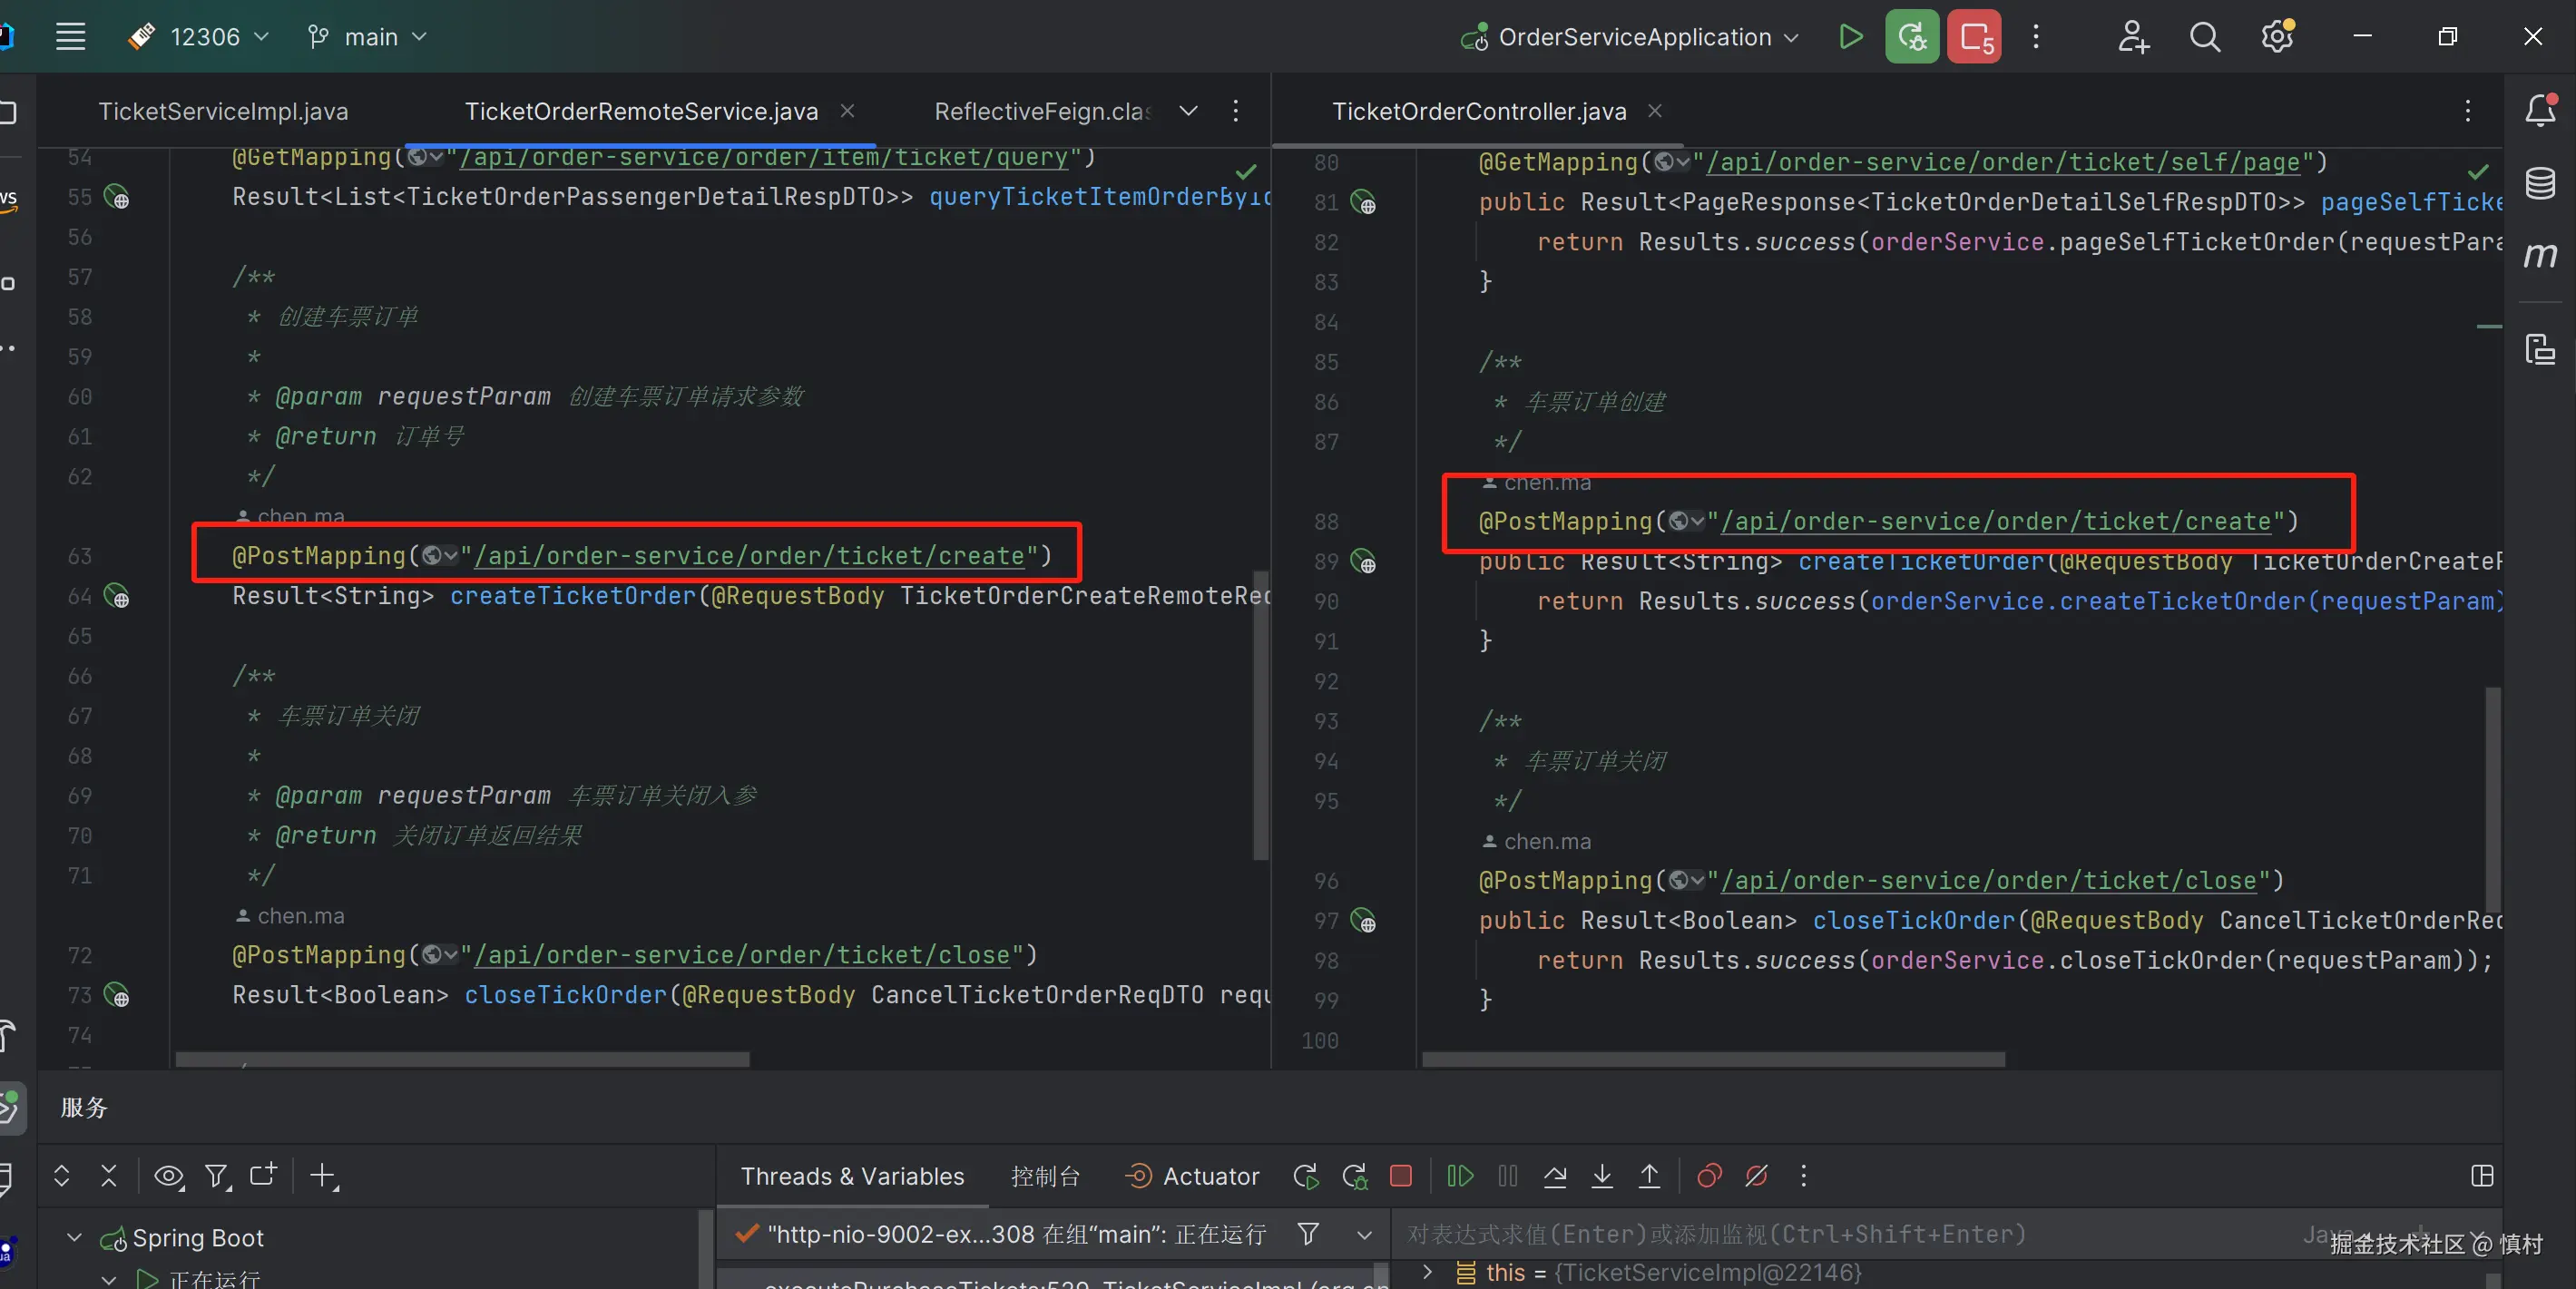Image resolution: width=2576 pixels, height=1289 pixels.
Task: Click the green Debug bug icon
Action: pyautogui.click(x=1911, y=37)
